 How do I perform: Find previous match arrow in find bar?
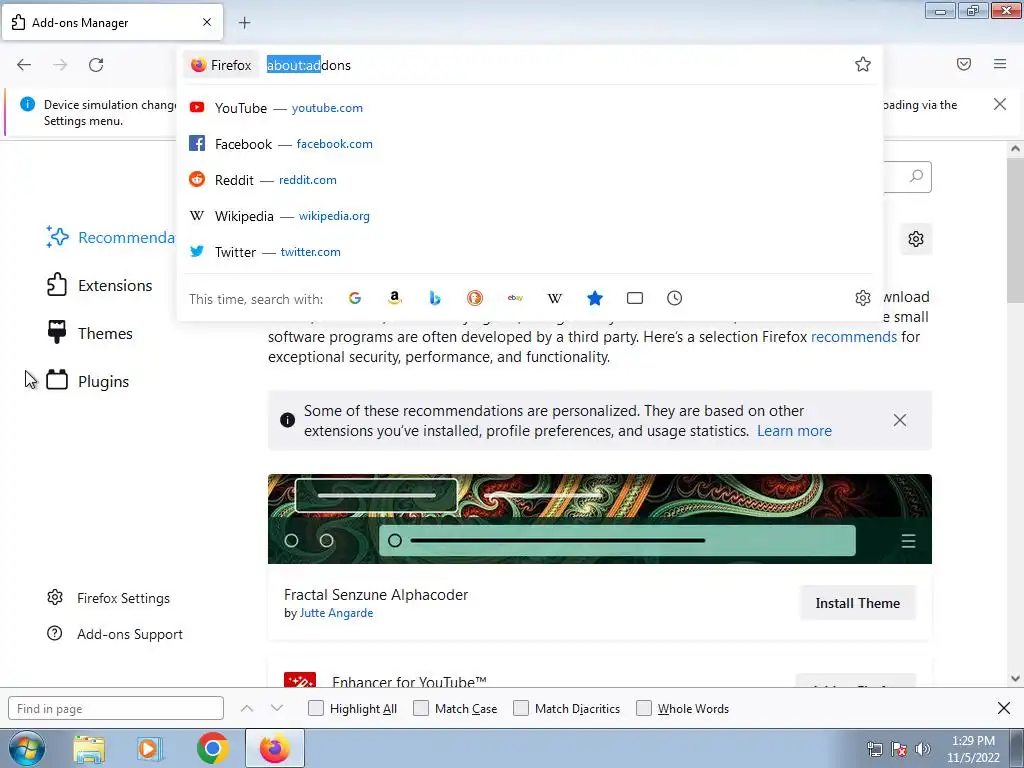point(247,709)
